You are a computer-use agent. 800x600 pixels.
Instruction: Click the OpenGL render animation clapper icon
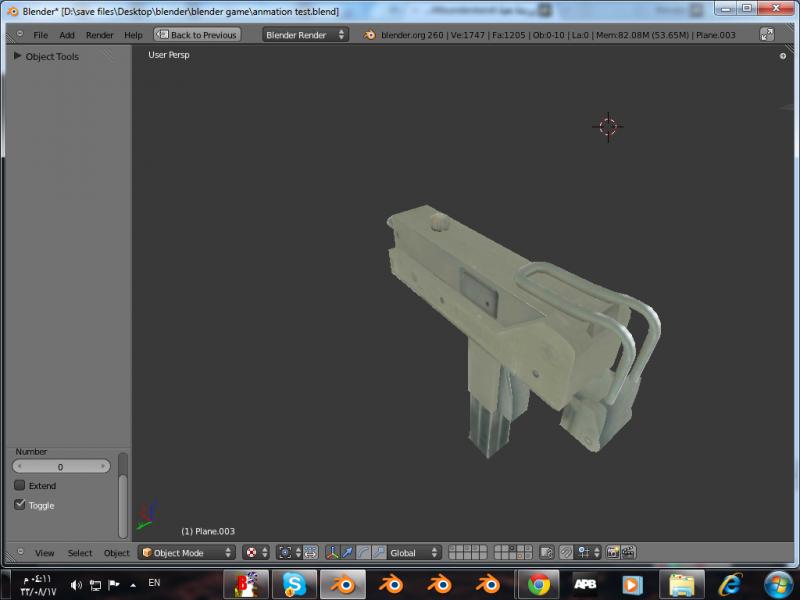(x=631, y=552)
